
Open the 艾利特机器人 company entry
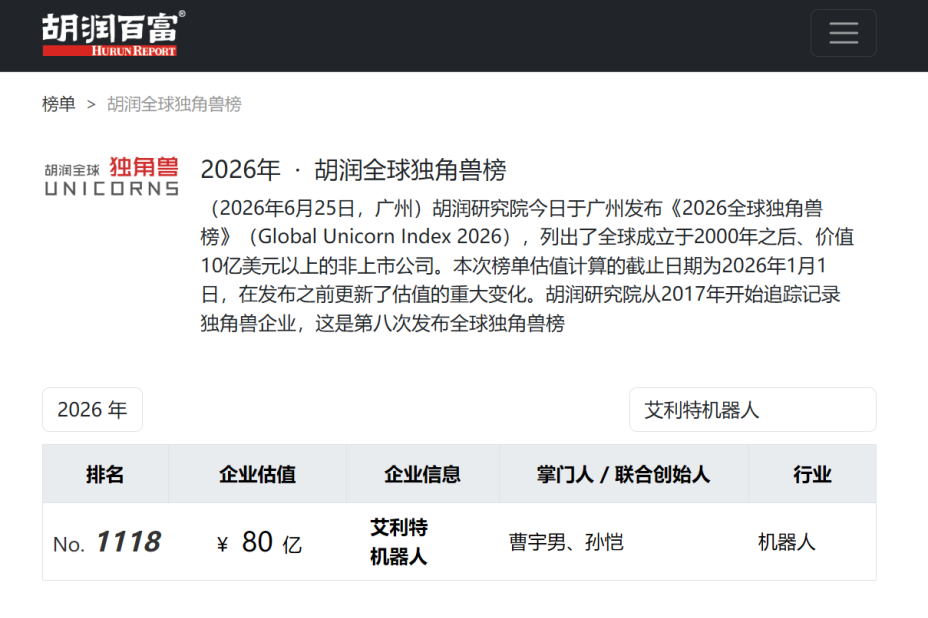(x=399, y=542)
